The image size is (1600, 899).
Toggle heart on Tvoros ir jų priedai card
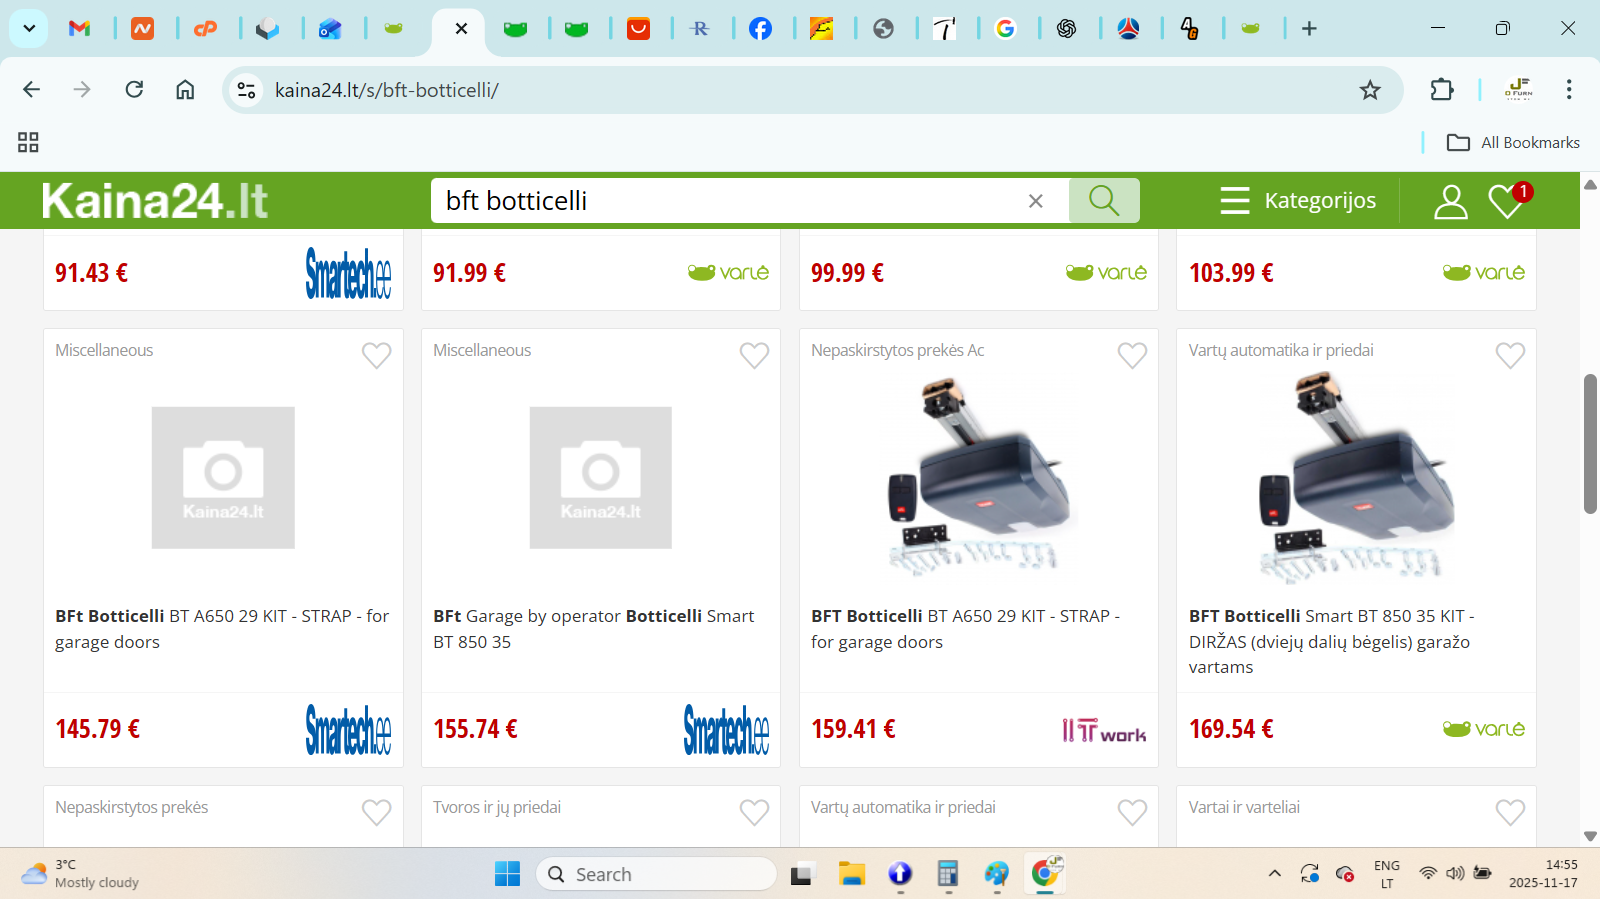click(x=755, y=812)
